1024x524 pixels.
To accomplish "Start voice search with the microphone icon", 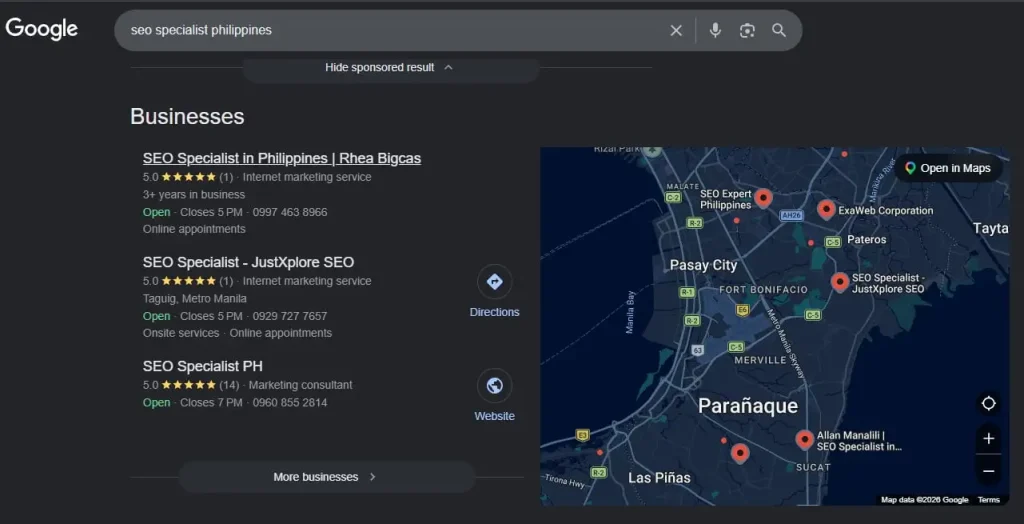I will (x=715, y=30).
